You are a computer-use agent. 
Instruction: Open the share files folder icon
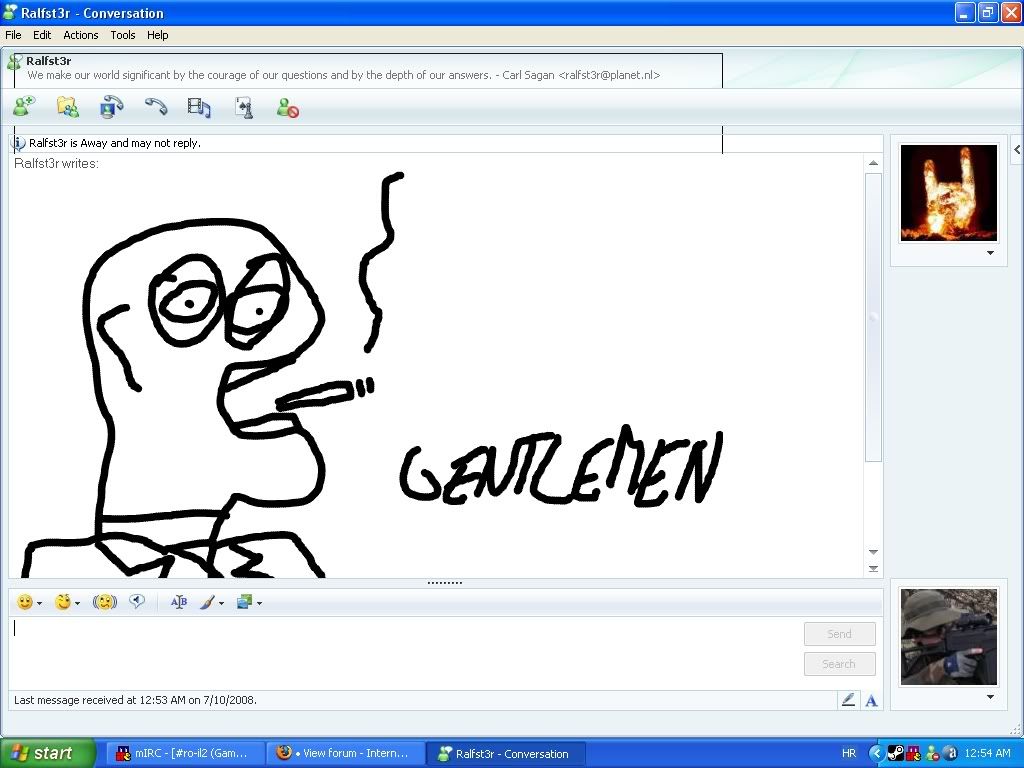tap(67, 107)
